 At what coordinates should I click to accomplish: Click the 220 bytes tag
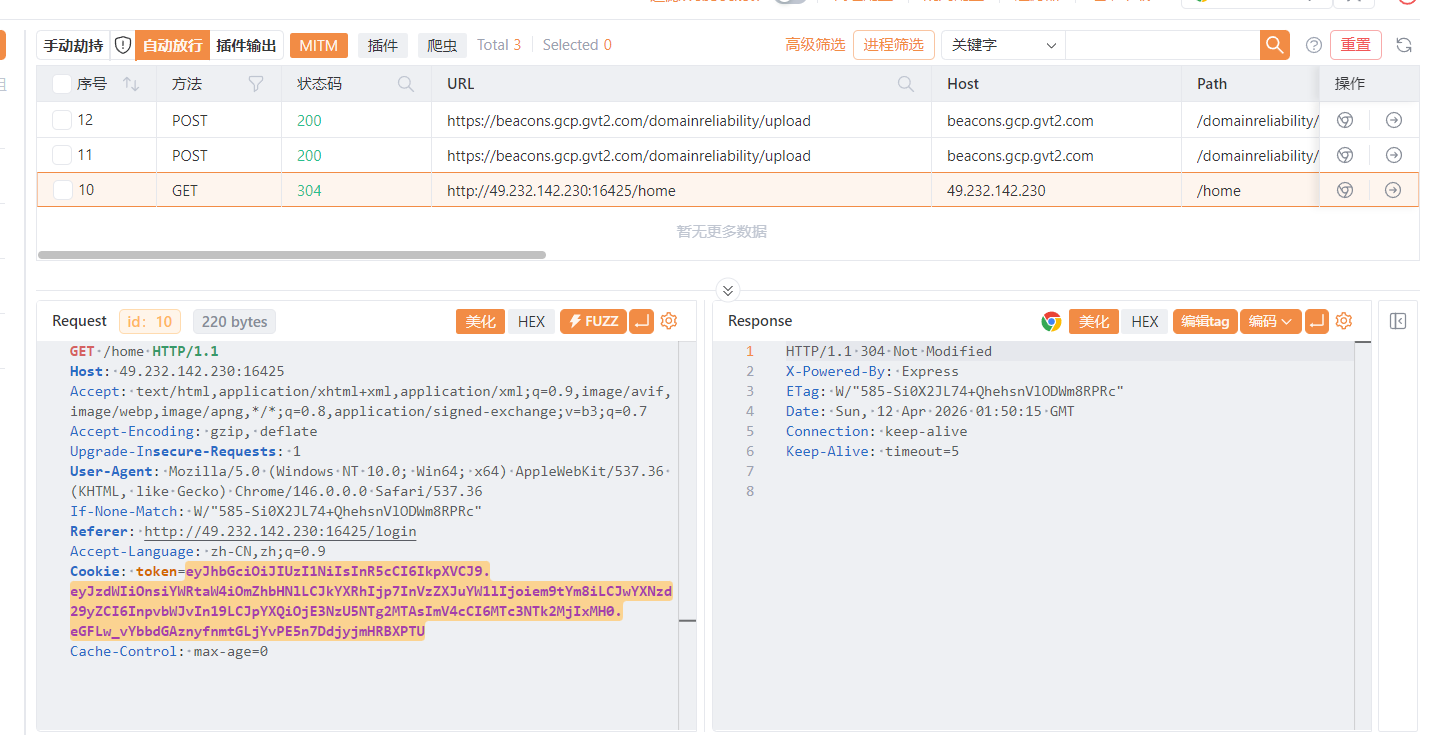tap(234, 321)
